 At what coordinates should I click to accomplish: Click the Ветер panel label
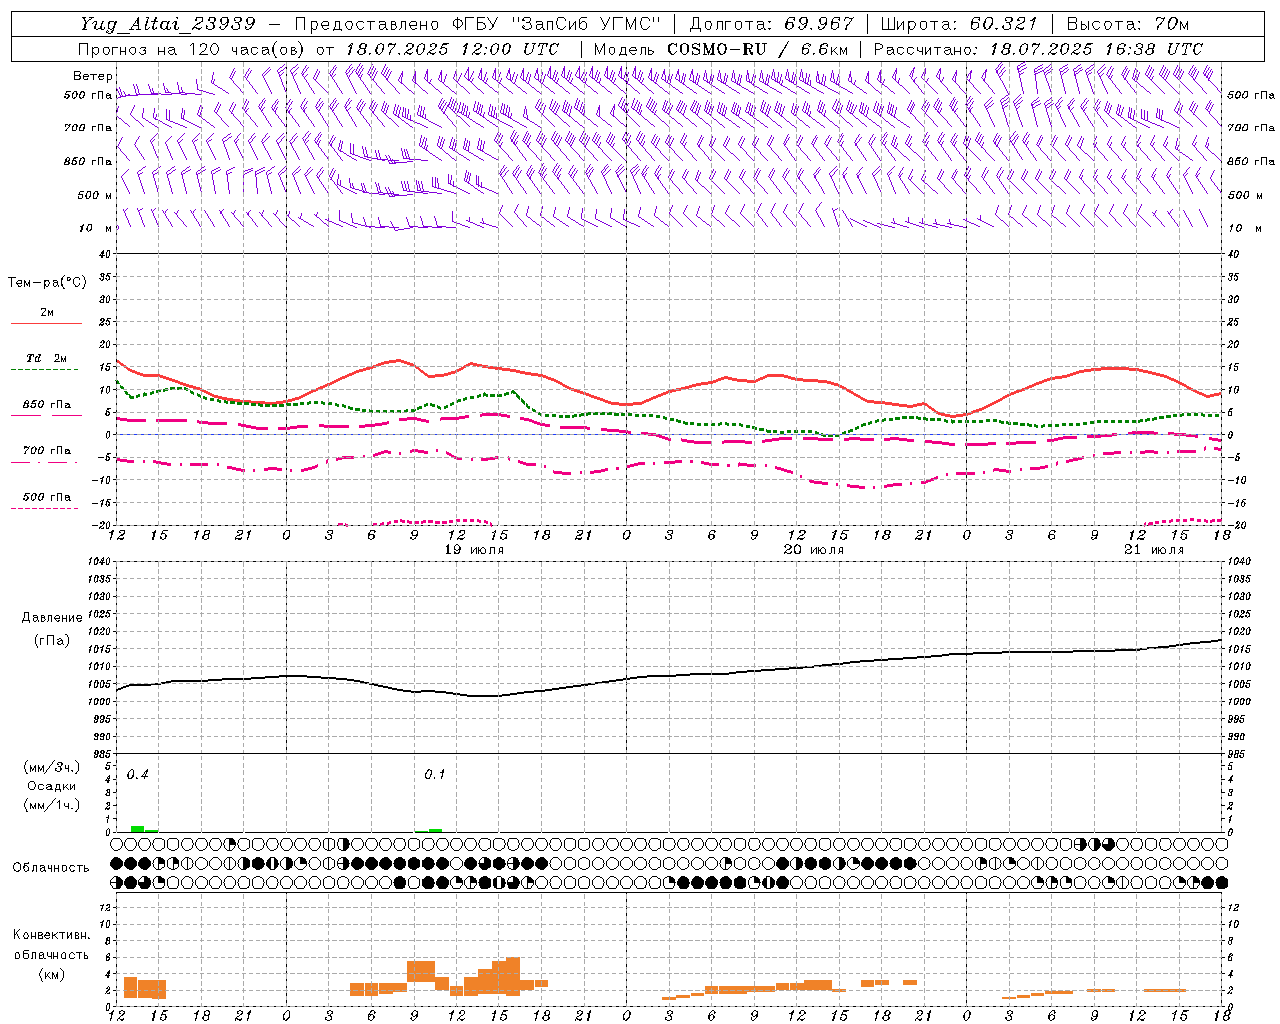pyautogui.click(x=92, y=76)
